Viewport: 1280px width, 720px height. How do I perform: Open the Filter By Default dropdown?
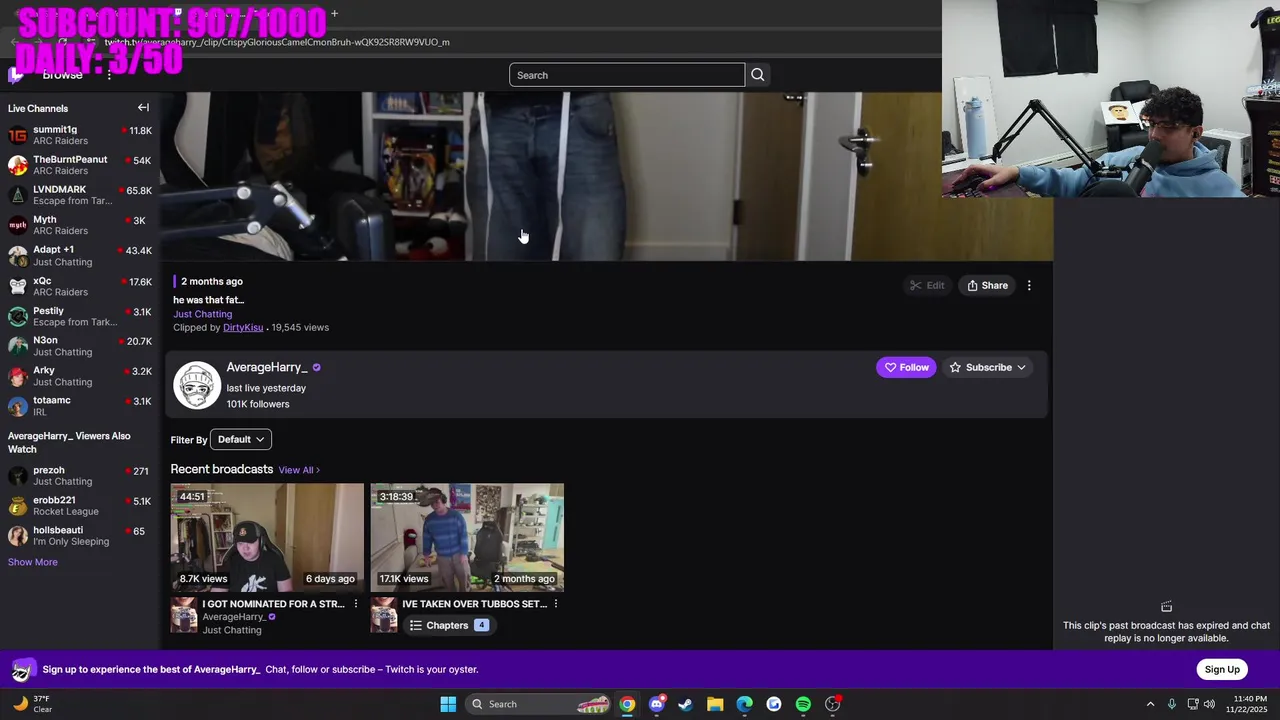(x=241, y=440)
